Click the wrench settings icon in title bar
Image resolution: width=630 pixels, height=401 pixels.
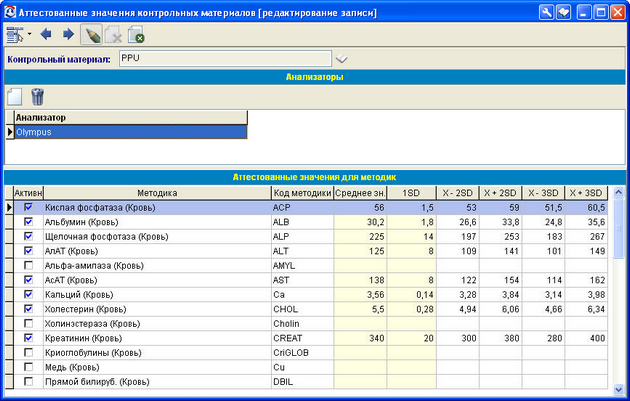[x=546, y=12]
